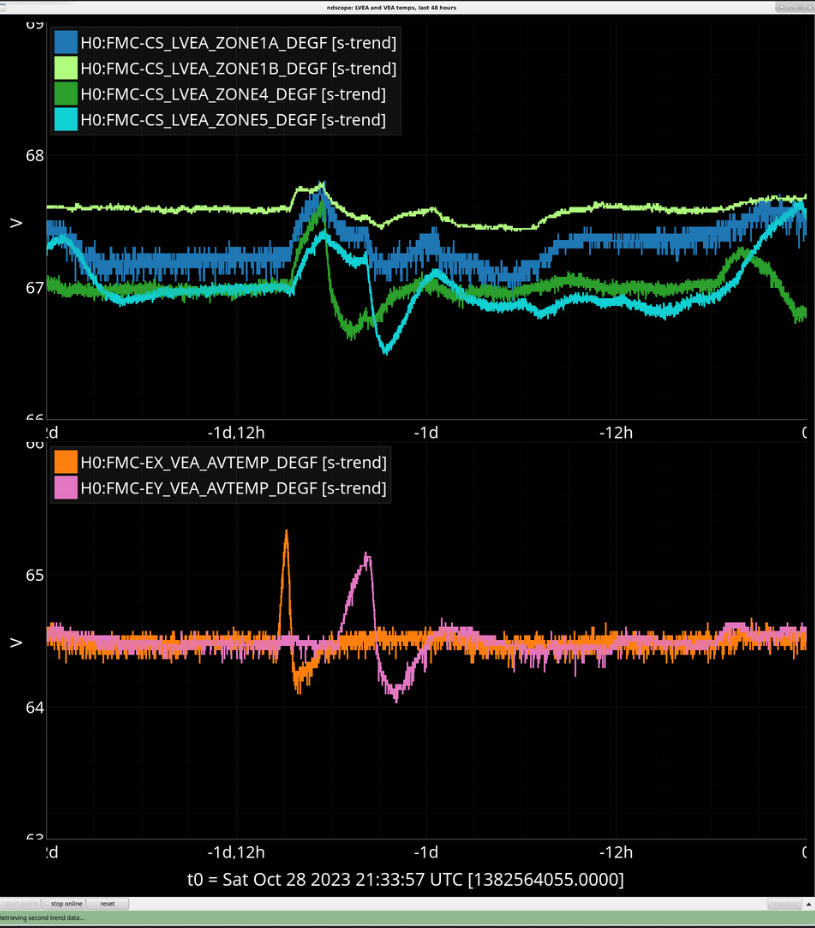Viewport: 815px width, 928px height.
Task: Click the blue ZONE1A legend swatch
Action: coord(66,43)
